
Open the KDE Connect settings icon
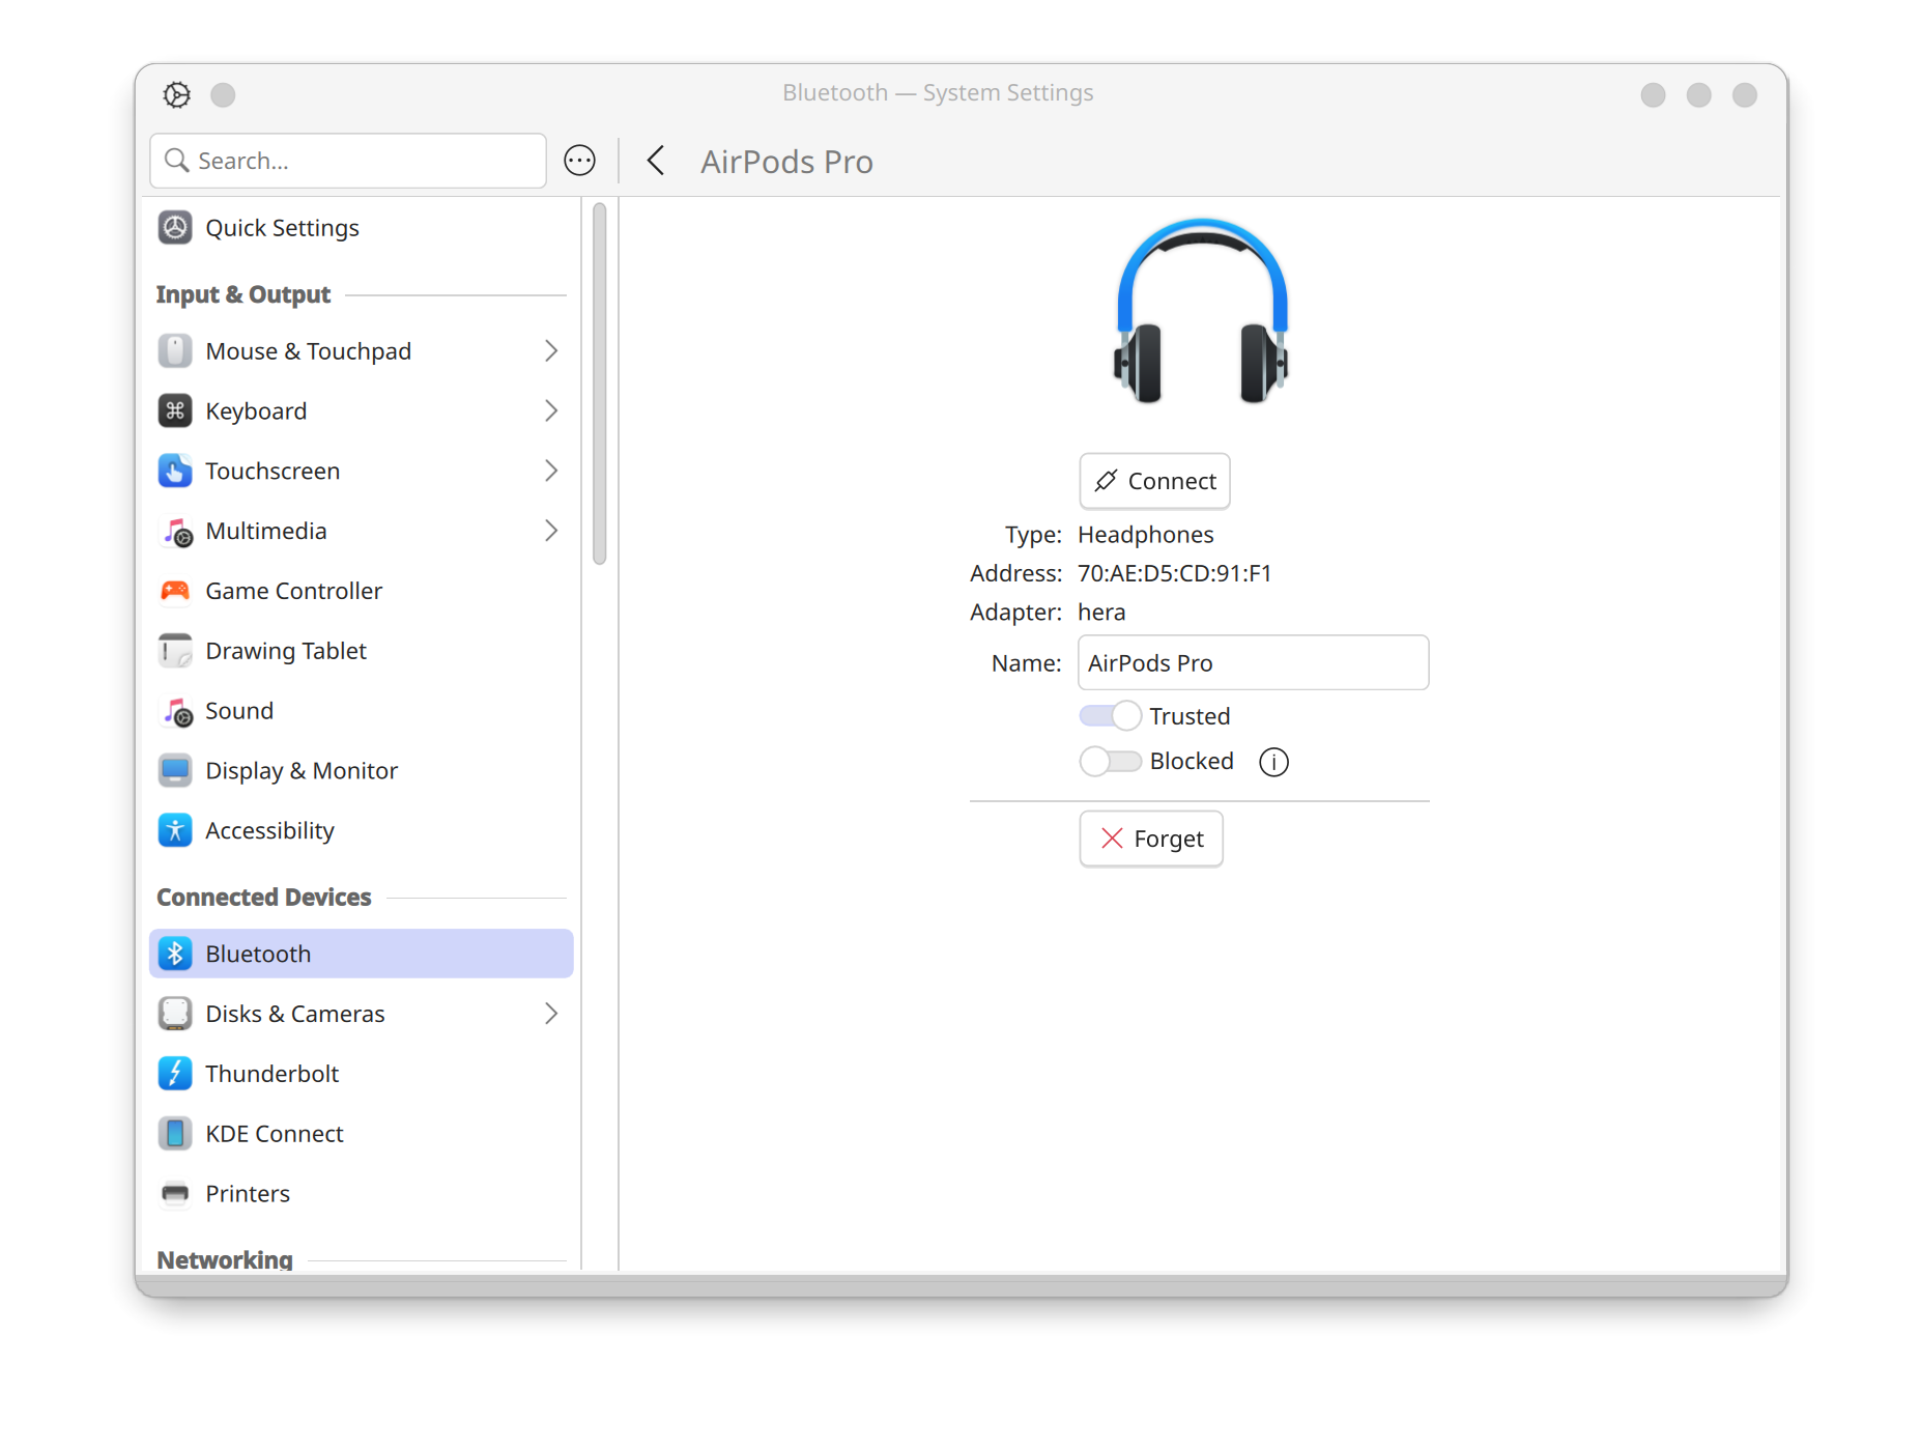click(175, 1133)
